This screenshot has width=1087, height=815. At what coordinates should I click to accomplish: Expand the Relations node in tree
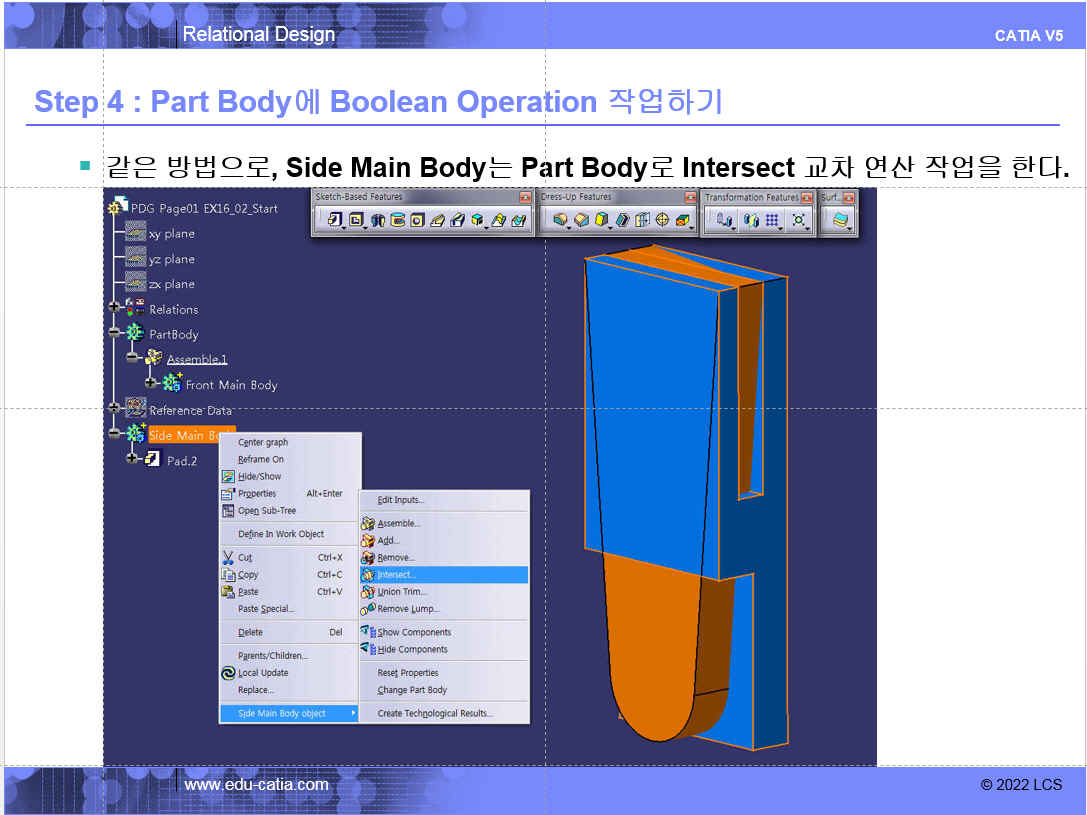(114, 309)
